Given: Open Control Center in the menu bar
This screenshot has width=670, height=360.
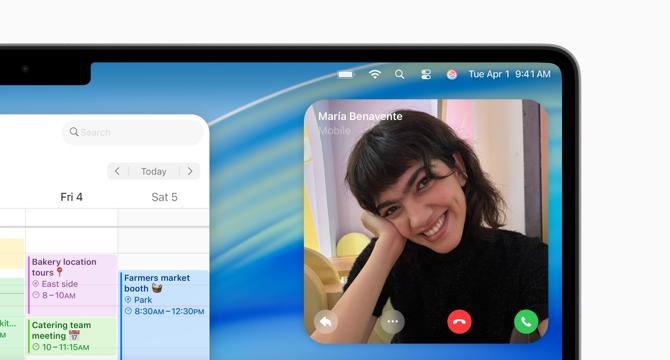Looking at the screenshot, I should [426, 75].
